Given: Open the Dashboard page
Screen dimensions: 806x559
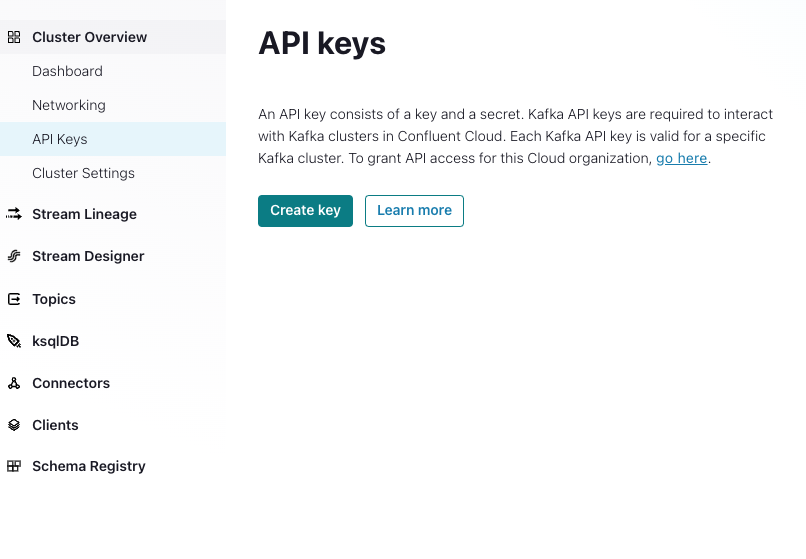Looking at the screenshot, I should click(67, 71).
